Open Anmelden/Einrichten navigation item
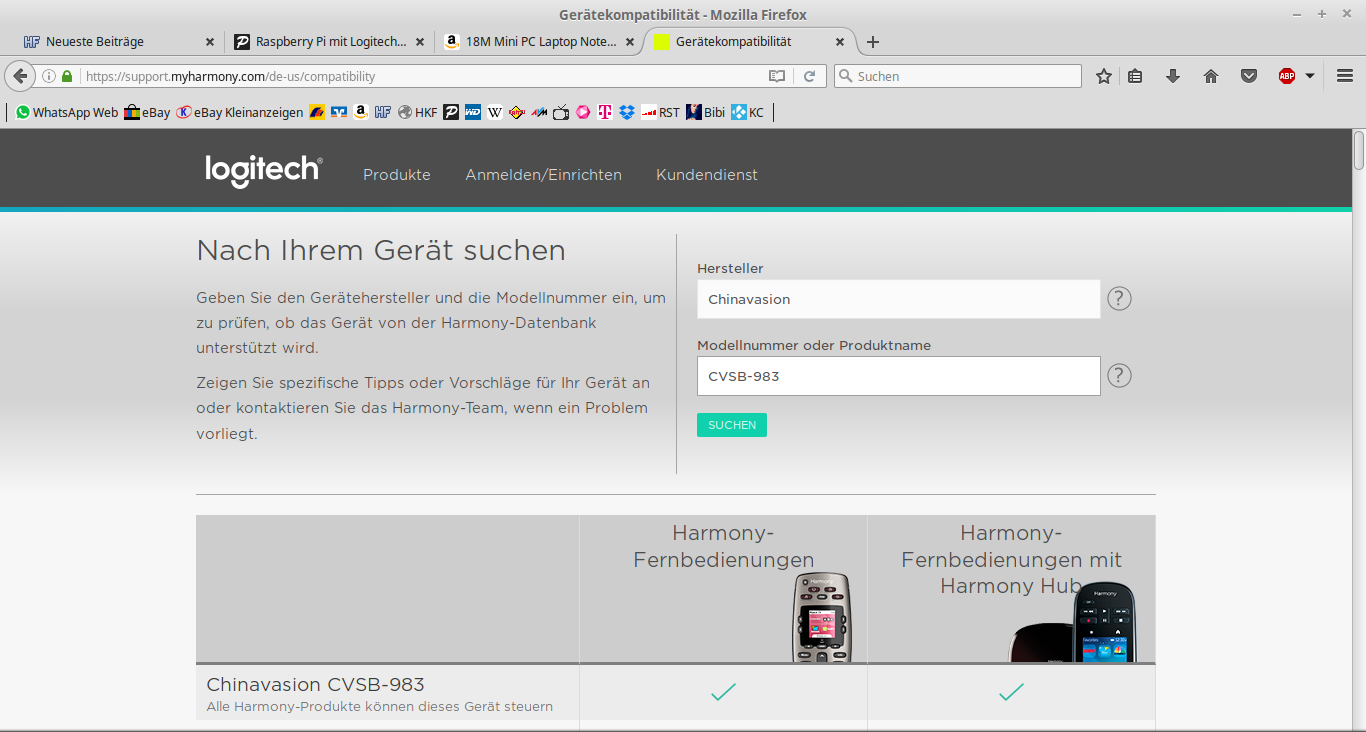This screenshot has height=732, width=1366. [543, 175]
